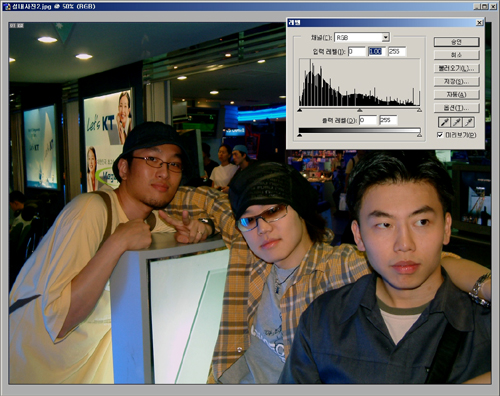
Task: Click the input level highlight field showing 255
Action: tap(397, 51)
